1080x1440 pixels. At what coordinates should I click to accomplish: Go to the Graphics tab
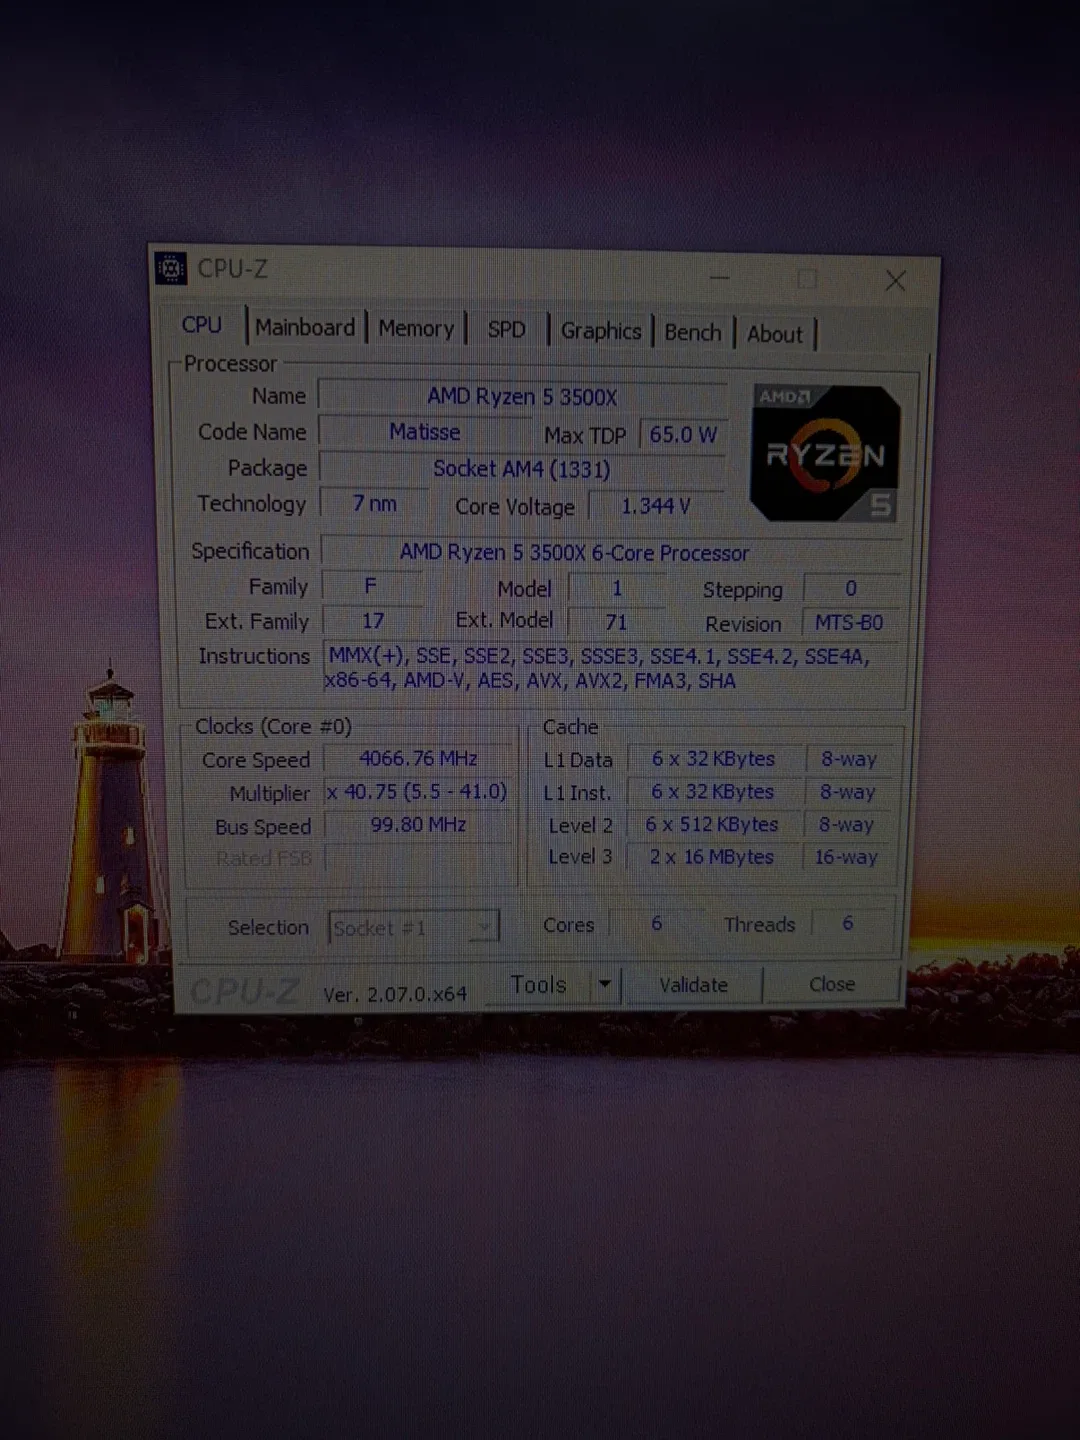click(600, 331)
